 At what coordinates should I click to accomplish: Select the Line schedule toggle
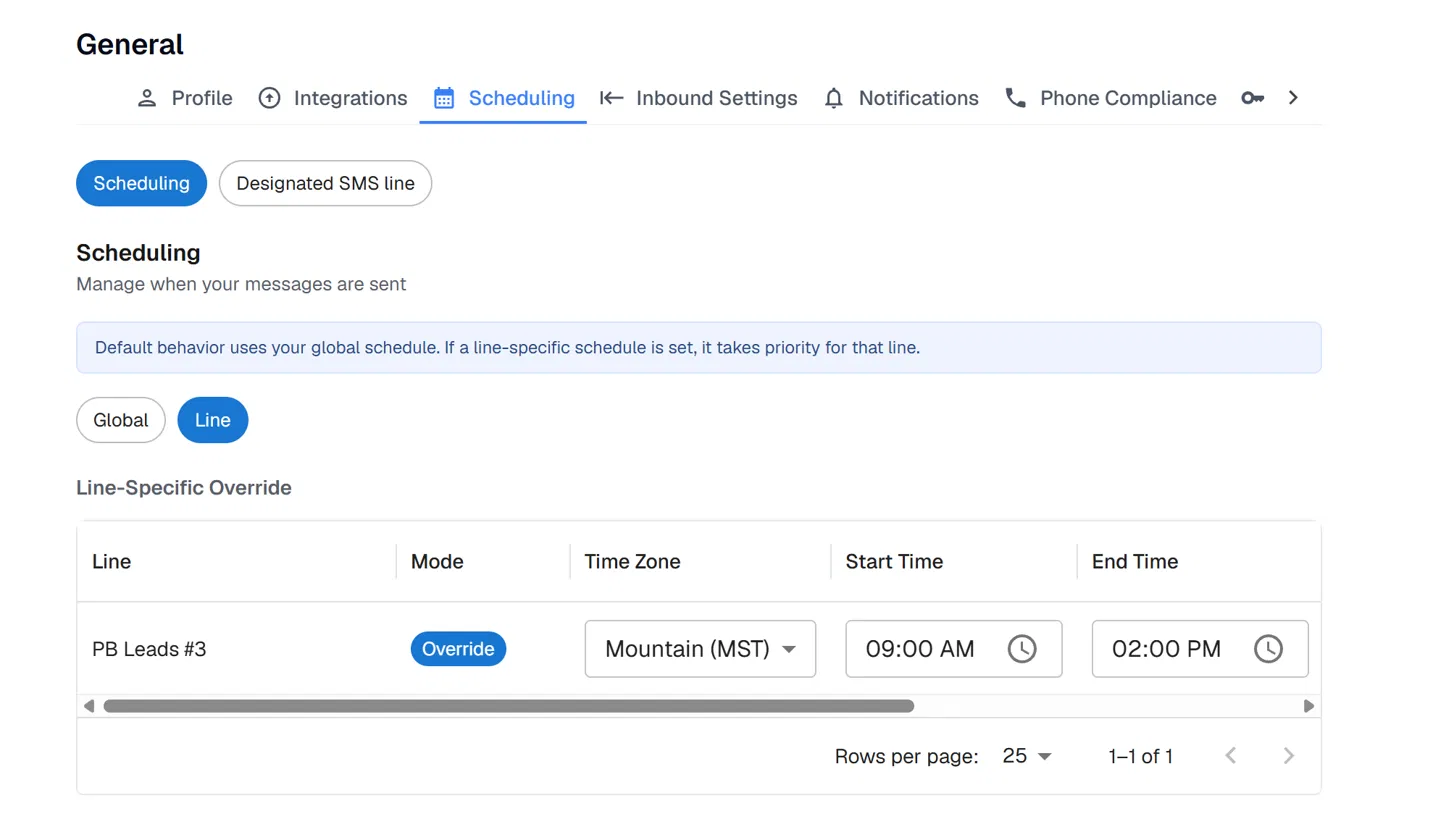coord(213,420)
